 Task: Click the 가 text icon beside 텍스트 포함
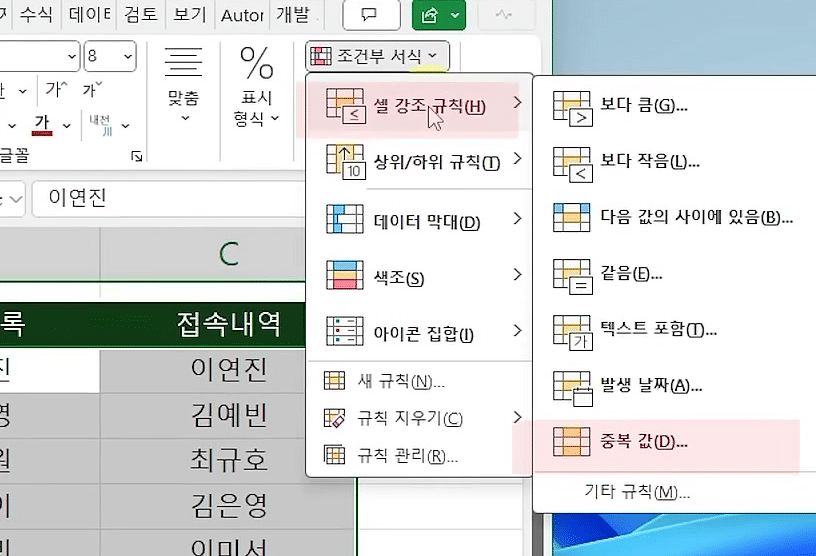coord(572,333)
